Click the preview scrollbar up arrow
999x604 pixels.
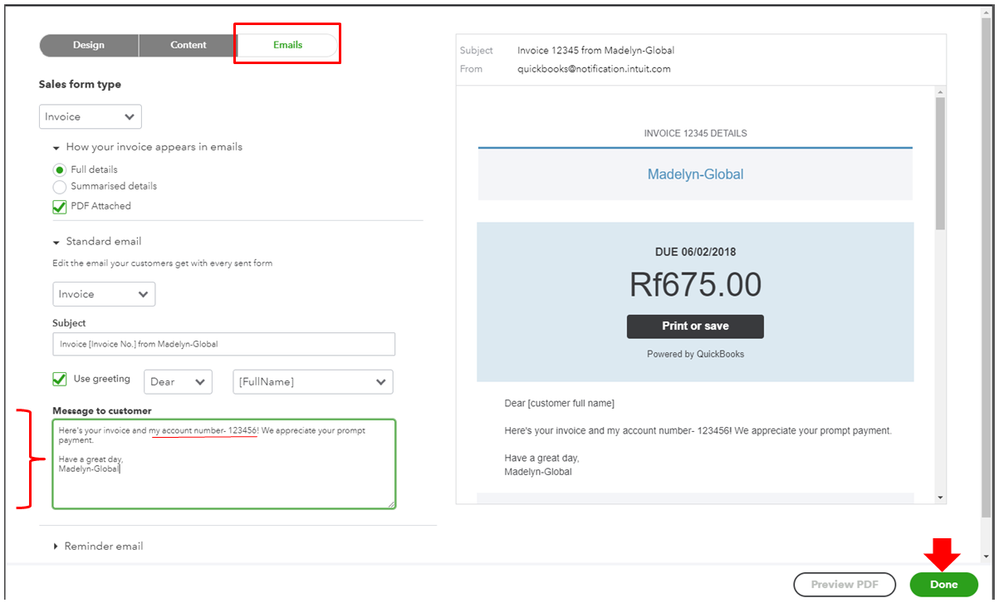[x=940, y=92]
